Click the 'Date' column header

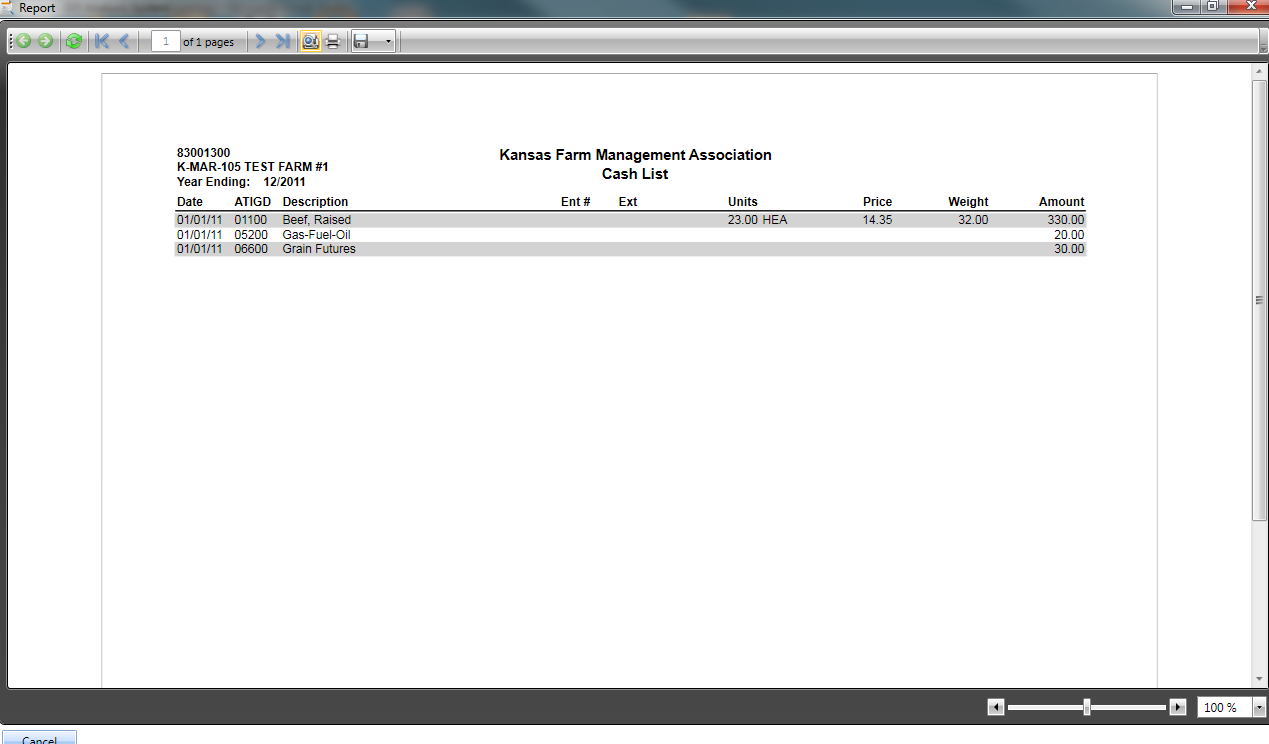click(190, 202)
